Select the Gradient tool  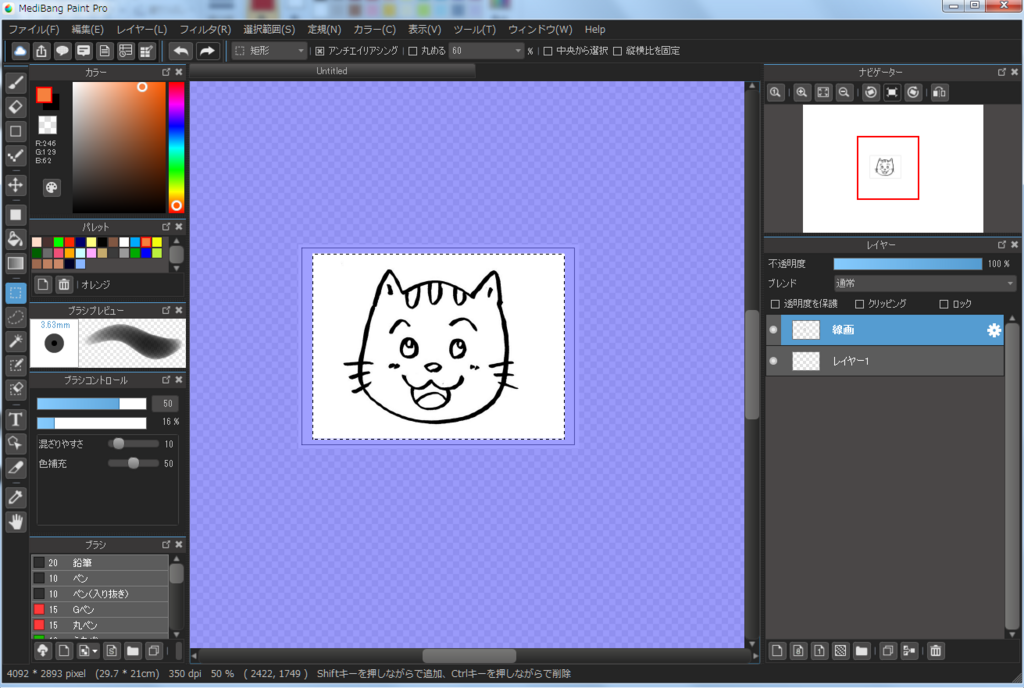point(16,263)
